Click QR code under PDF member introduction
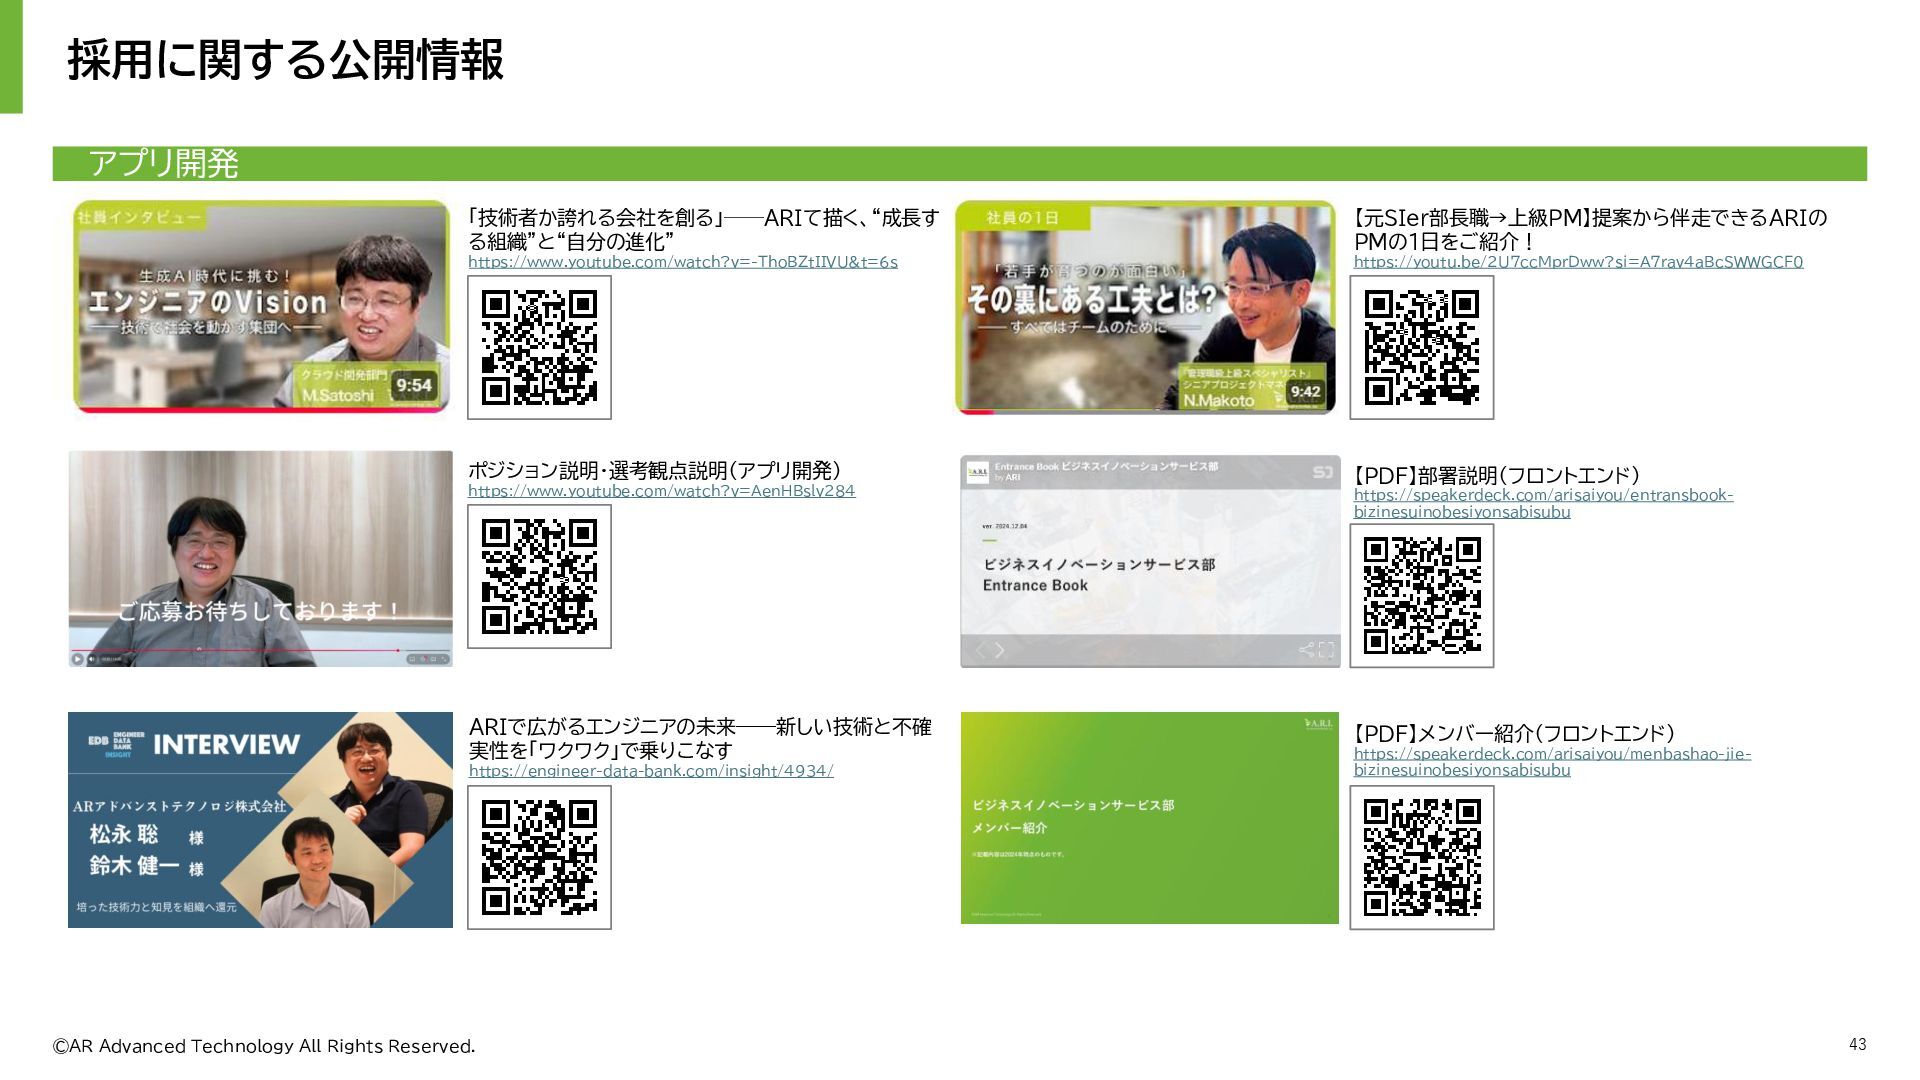This screenshot has width=1920, height=1080. click(1421, 857)
